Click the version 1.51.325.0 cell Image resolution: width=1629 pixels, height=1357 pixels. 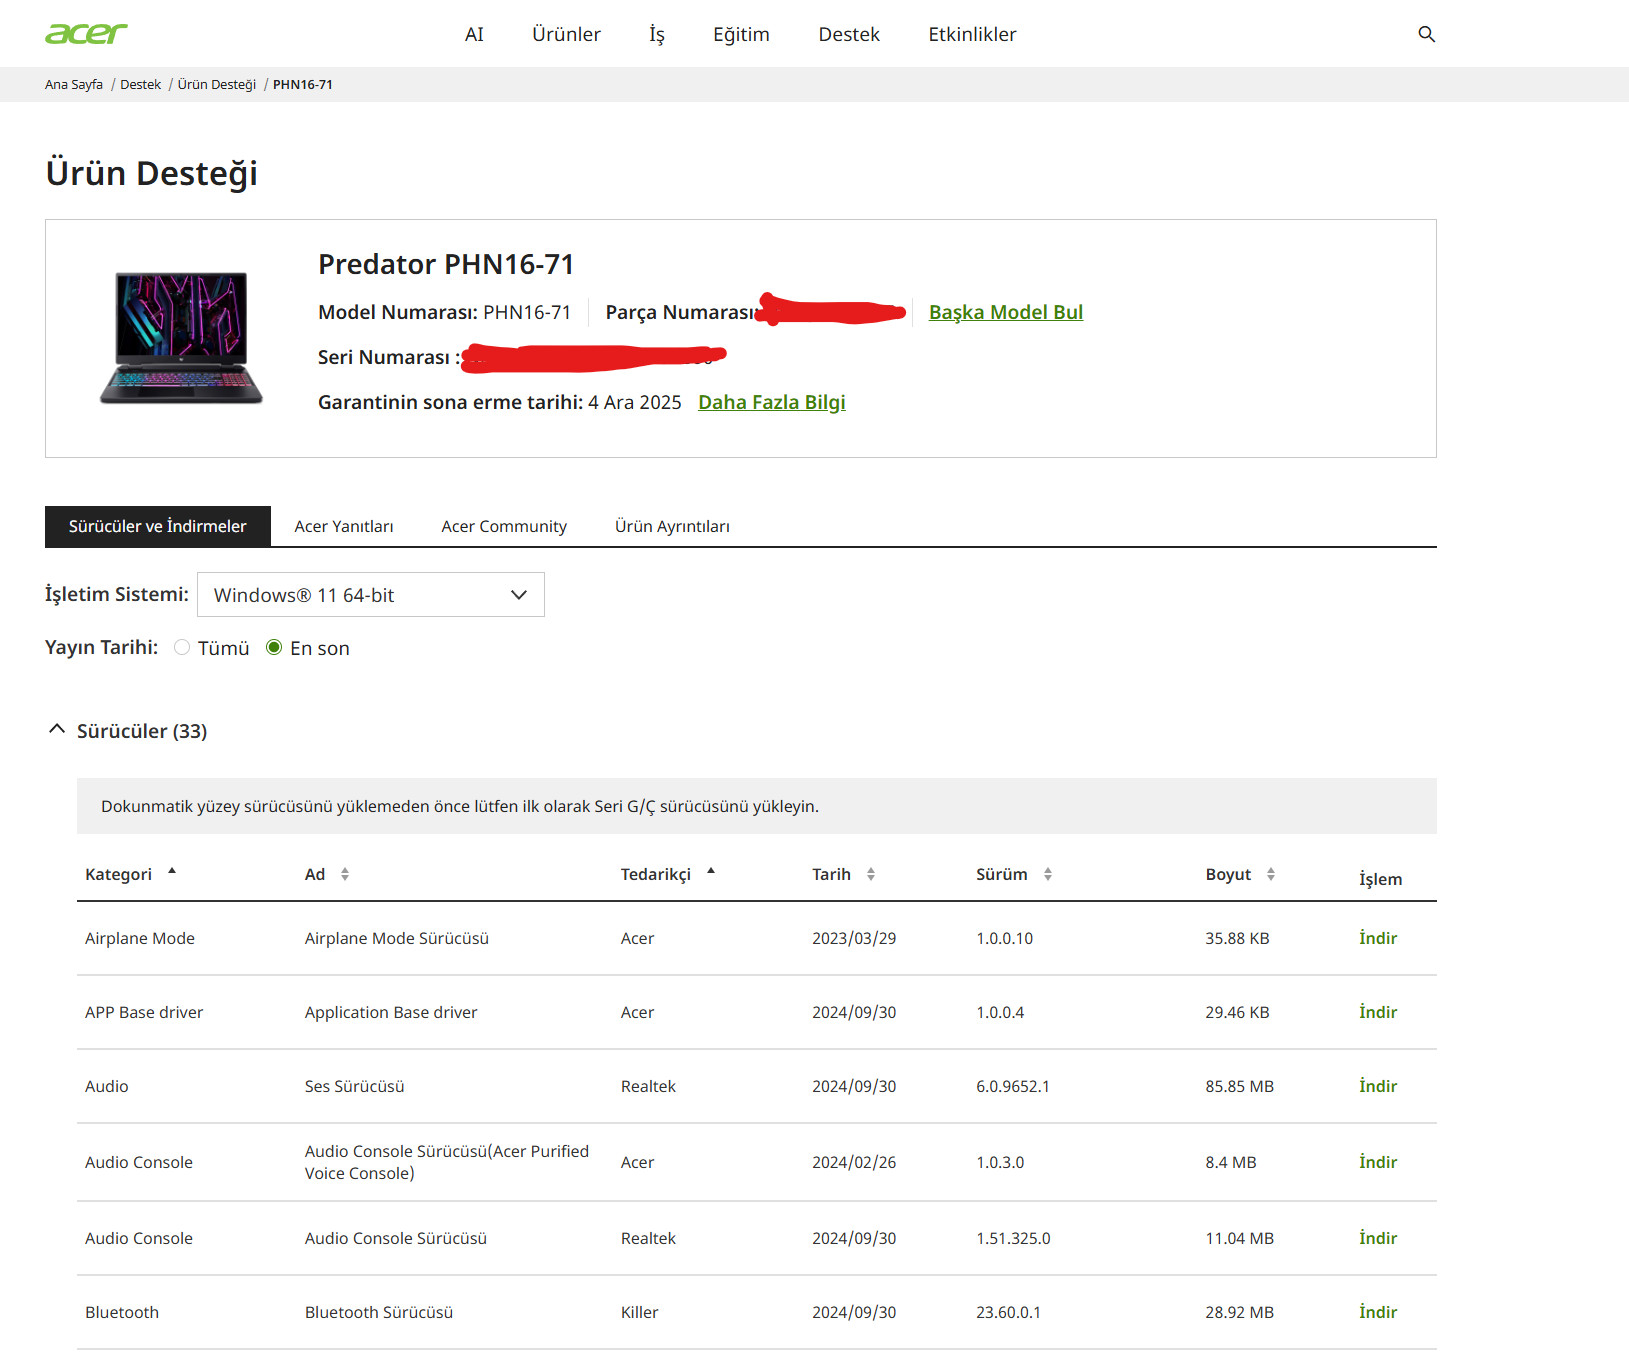pyautogui.click(x=1013, y=1238)
